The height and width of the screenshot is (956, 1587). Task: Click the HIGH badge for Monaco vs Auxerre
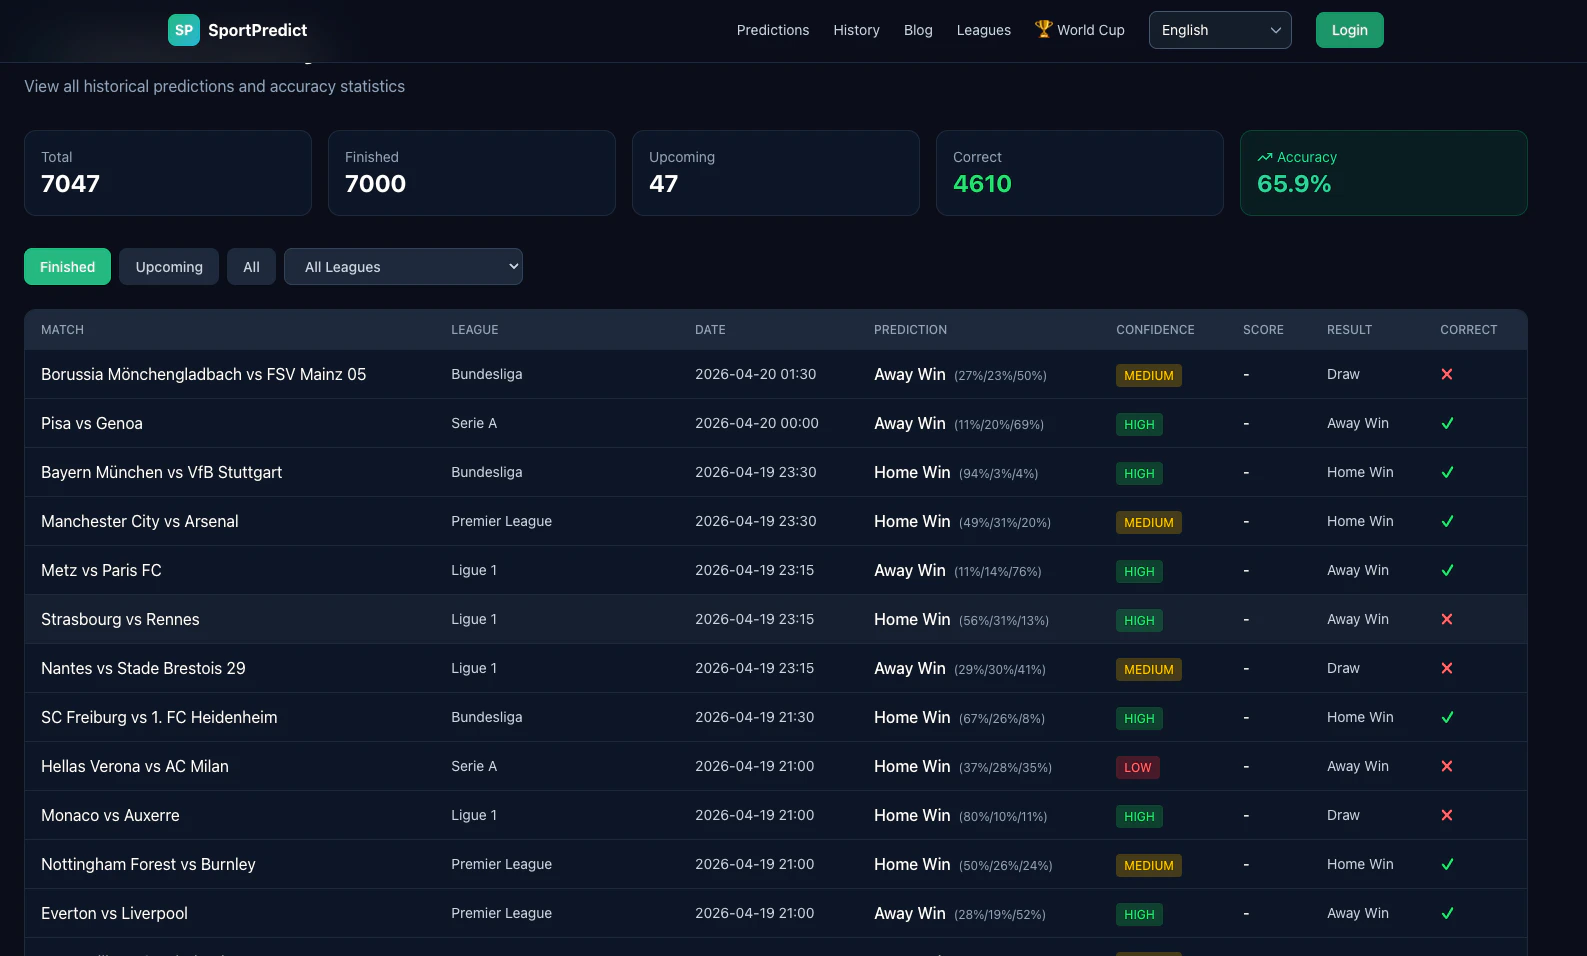1139,817
